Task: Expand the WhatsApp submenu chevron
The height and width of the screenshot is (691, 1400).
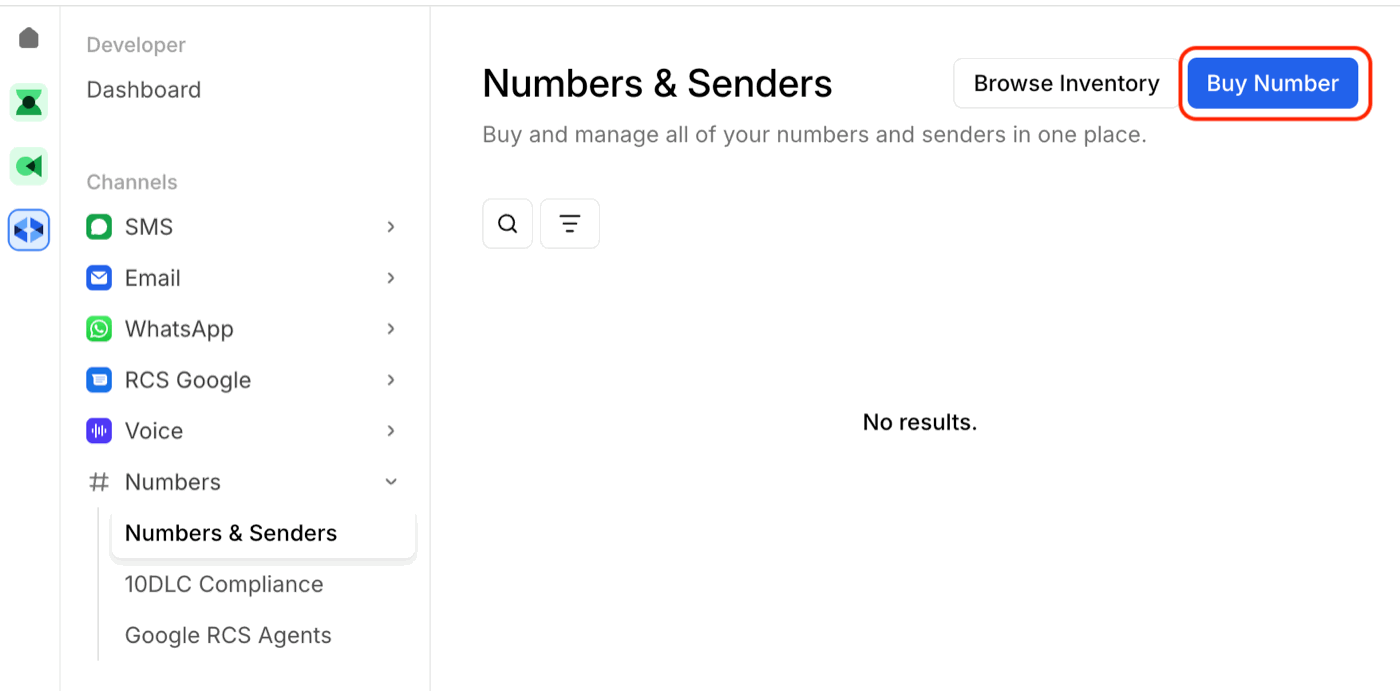Action: click(x=391, y=329)
